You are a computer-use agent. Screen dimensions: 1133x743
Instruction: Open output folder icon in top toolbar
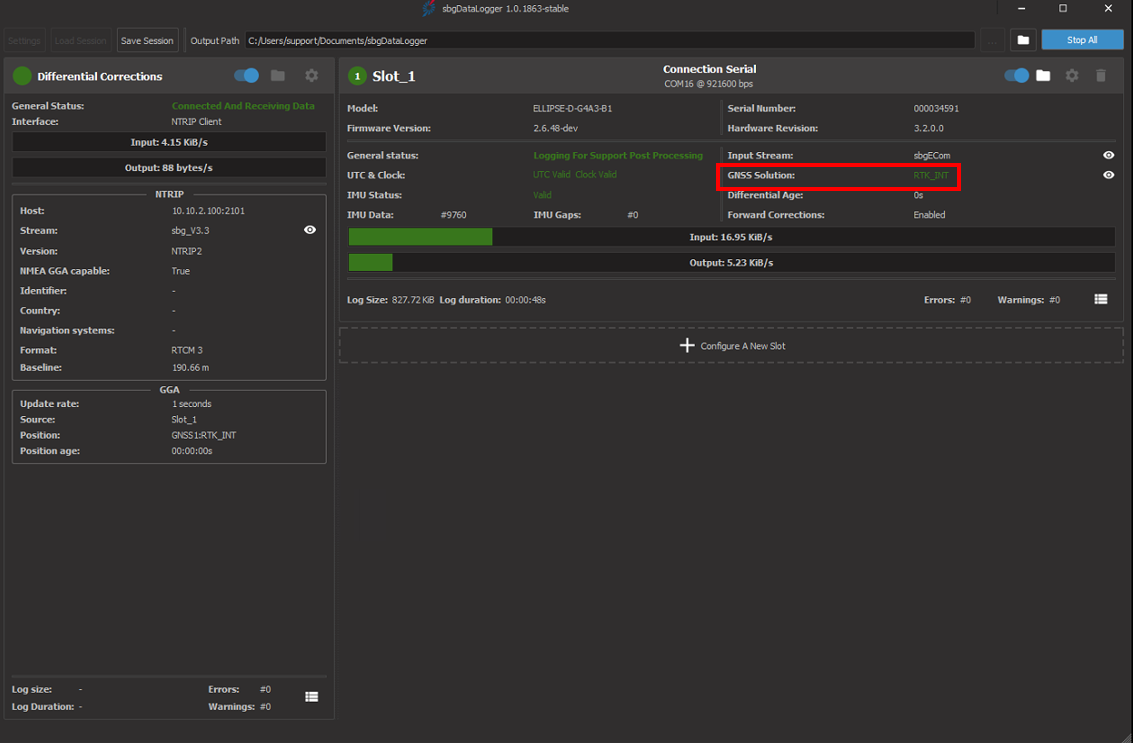(x=1022, y=40)
